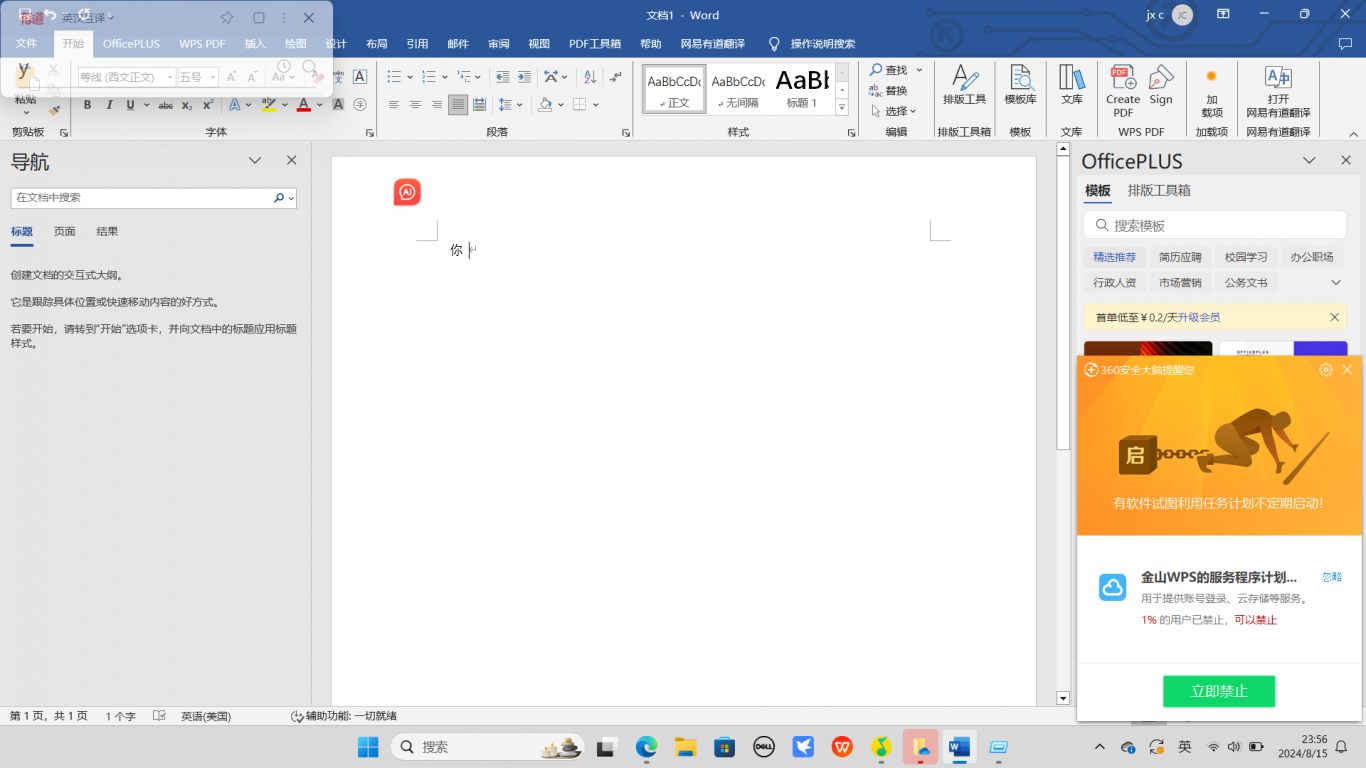This screenshot has width=1366, height=768.
Task: Open the 文件 File menu
Action: tap(26, 44)
